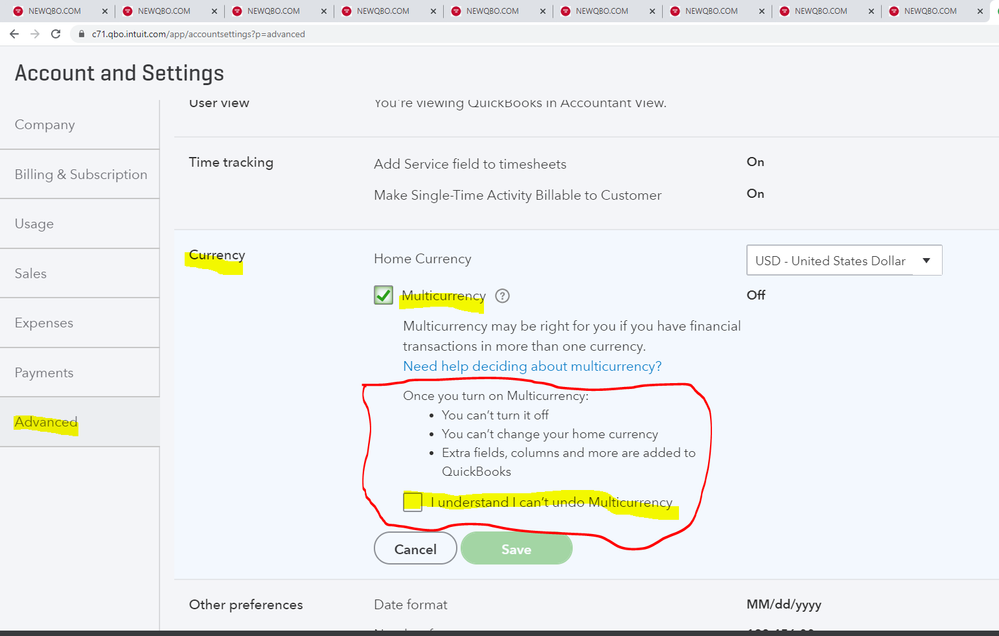Click You can't change your home currency bullet
Image resolution: width=999 pixels, height=636 pixels.
pyautogui.click(x=550, y=434)
